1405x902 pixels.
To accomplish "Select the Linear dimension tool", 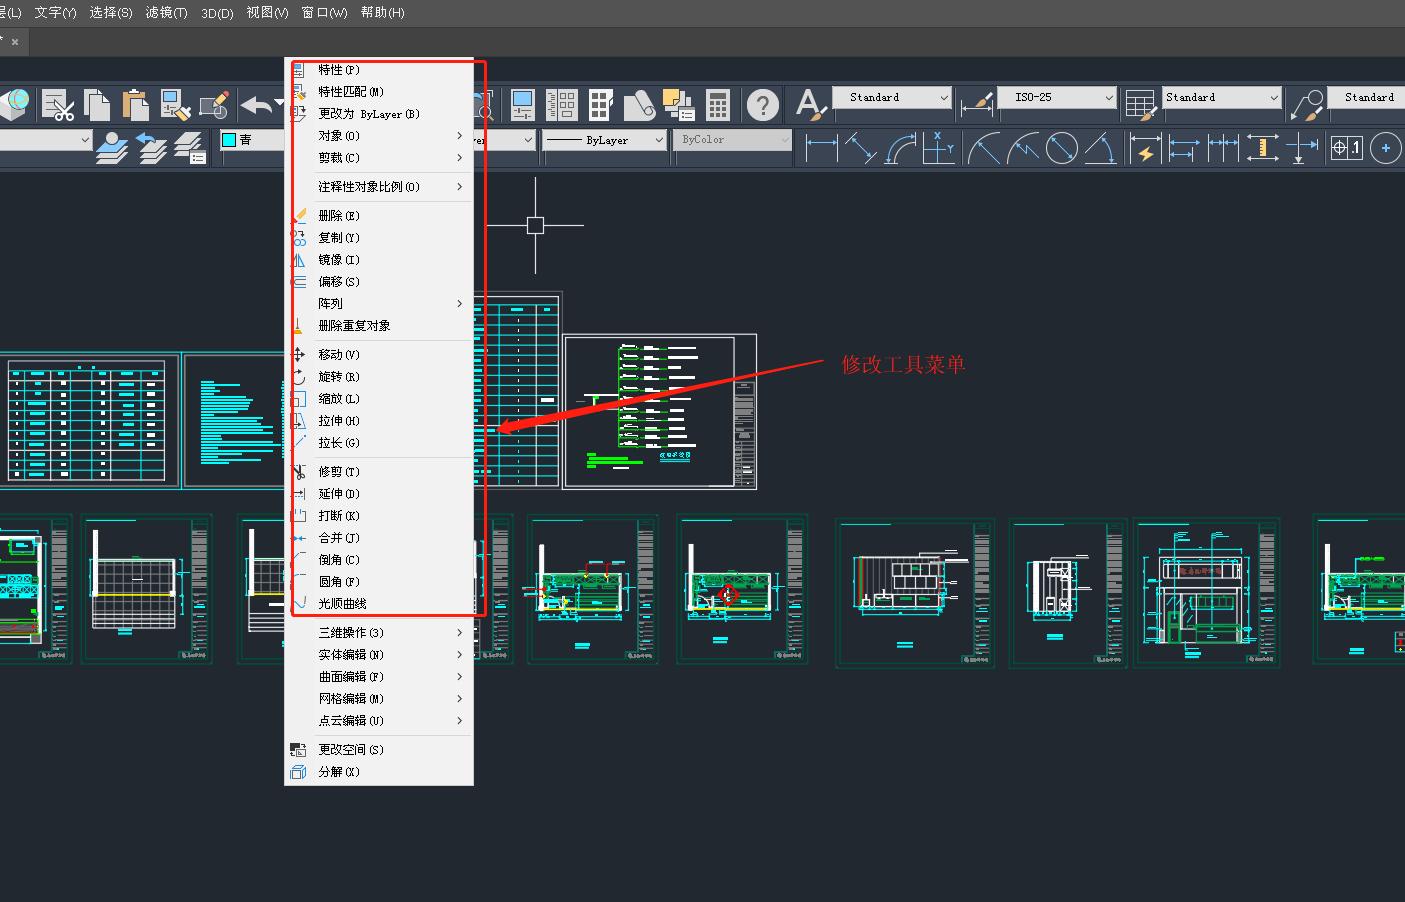I will click(821, 149).
